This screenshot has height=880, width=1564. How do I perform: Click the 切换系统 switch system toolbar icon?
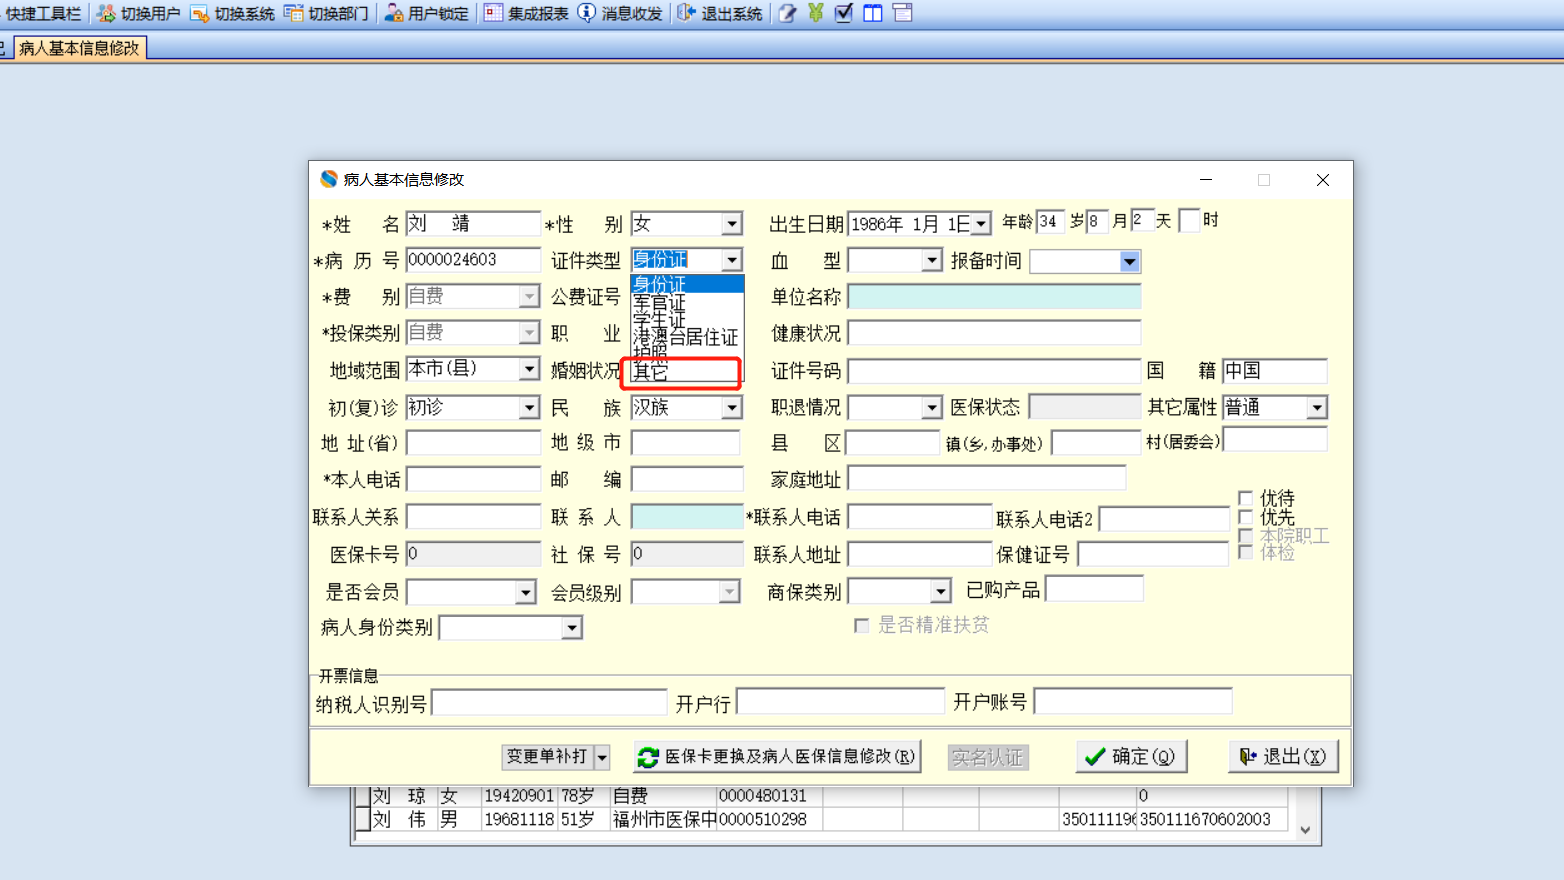coord(232,13)
